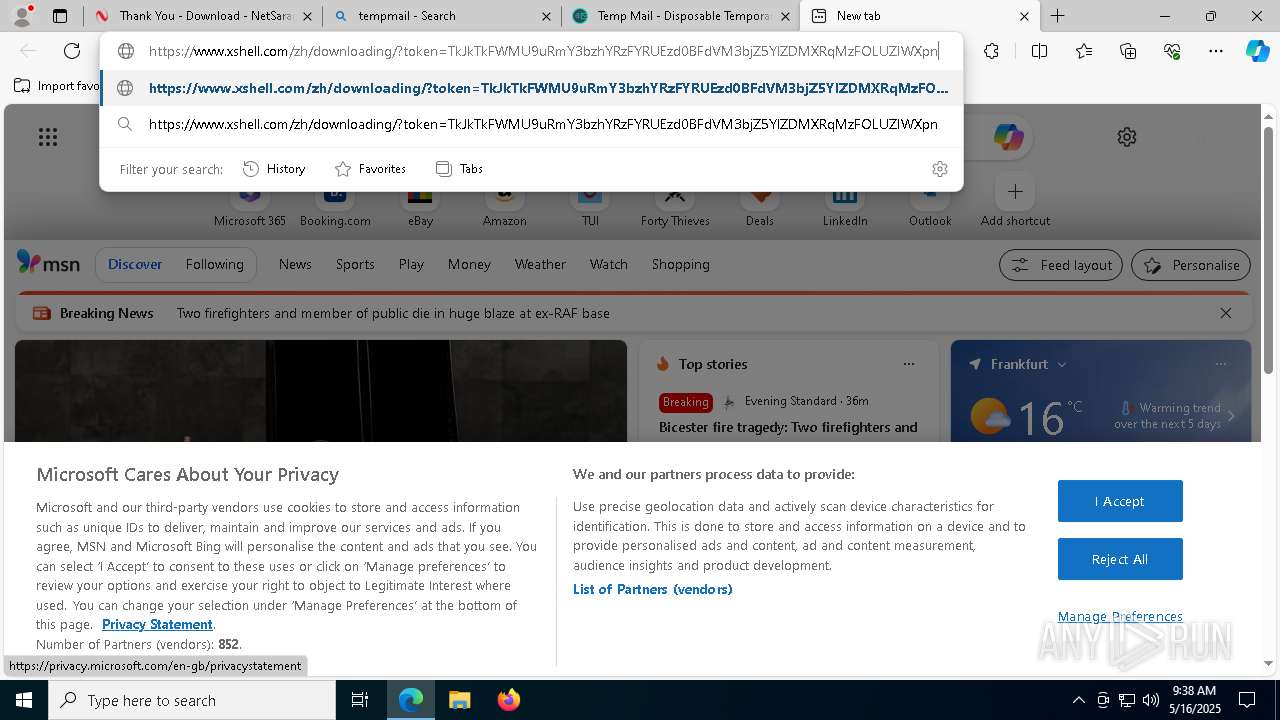1280x720 pixels.
Task: Open the Money section
Action: coord(469,264)
